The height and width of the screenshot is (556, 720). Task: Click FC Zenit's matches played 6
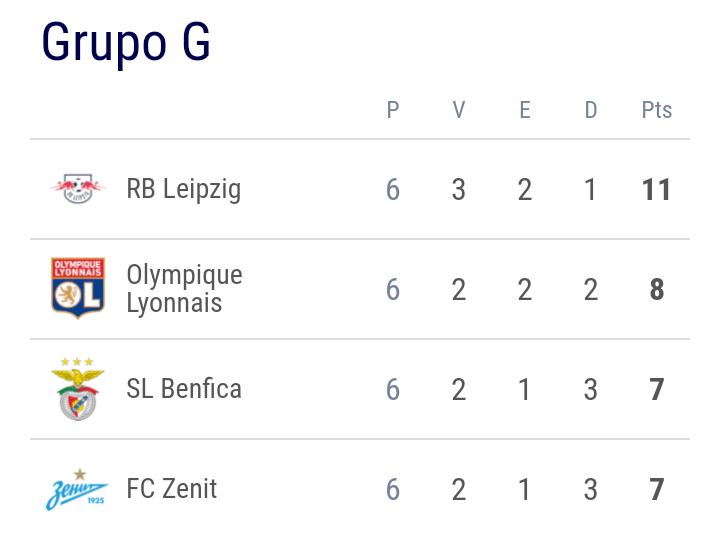point(393,489)
